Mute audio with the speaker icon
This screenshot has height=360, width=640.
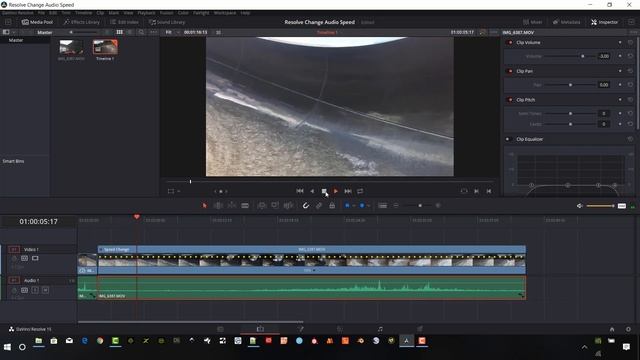(x=580, y=206)
